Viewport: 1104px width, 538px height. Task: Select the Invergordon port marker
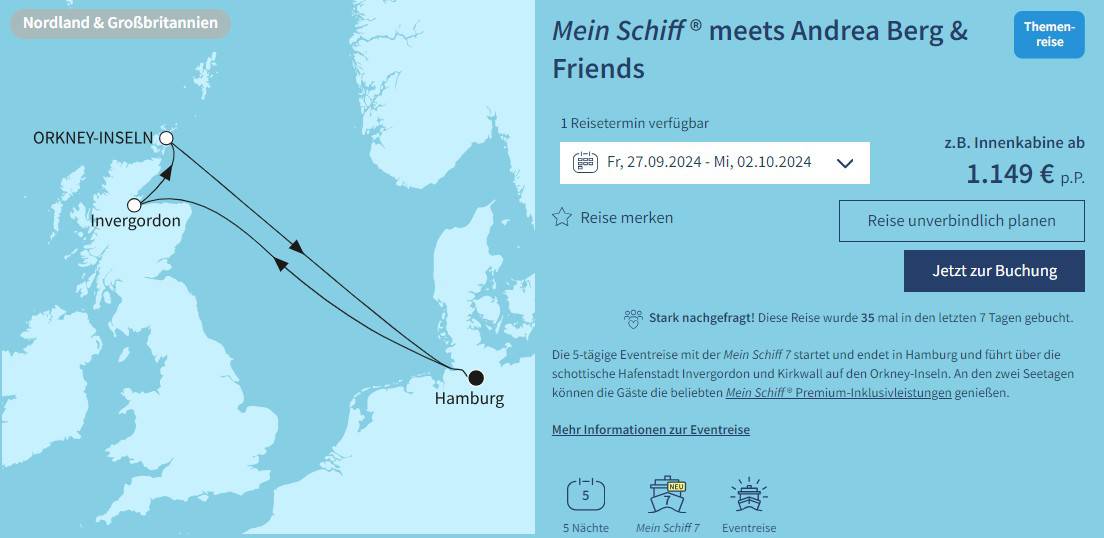coord(134,205)
